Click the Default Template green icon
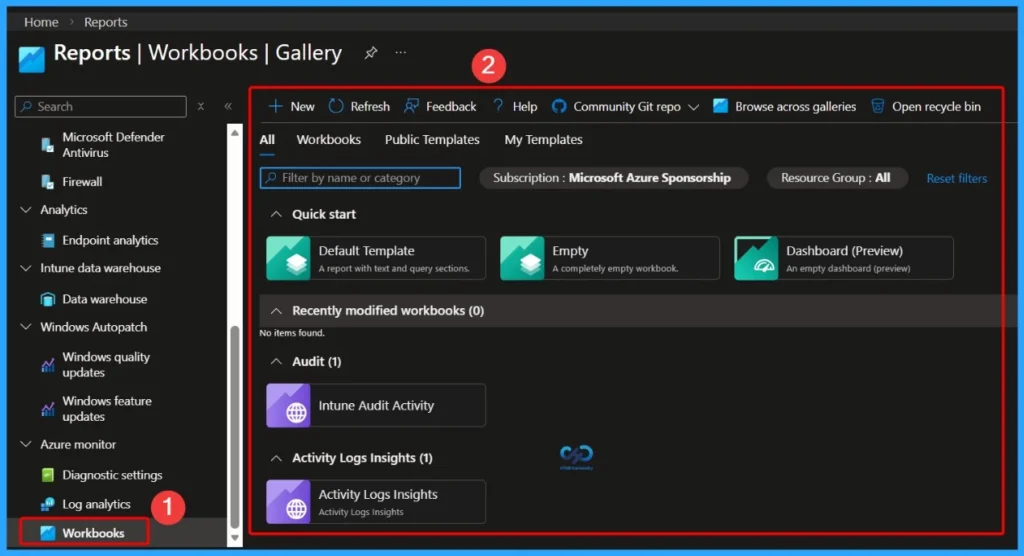Image resolution: width=1024 pixels, height=556 pixels. click(289, 259)
